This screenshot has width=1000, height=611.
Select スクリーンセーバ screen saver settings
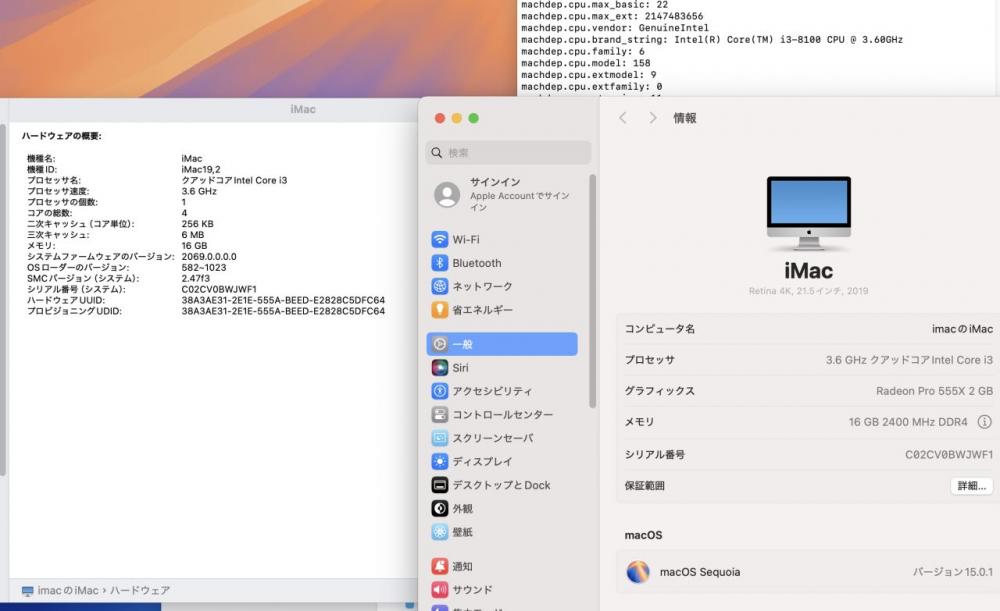coord(492,438)
